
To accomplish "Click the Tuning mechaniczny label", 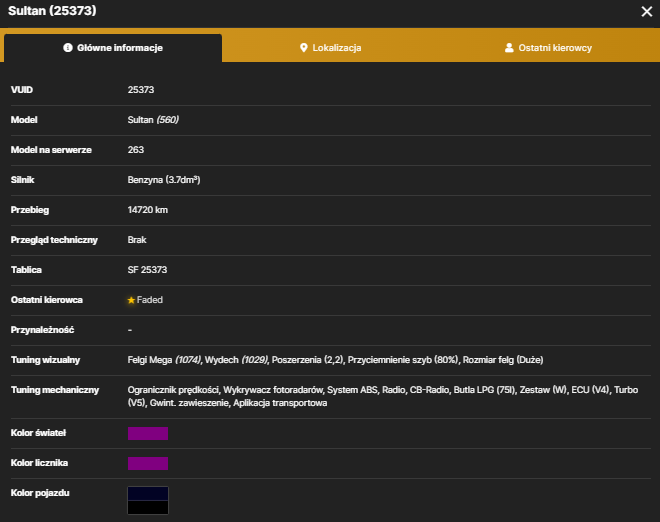I will pos(55,390).
